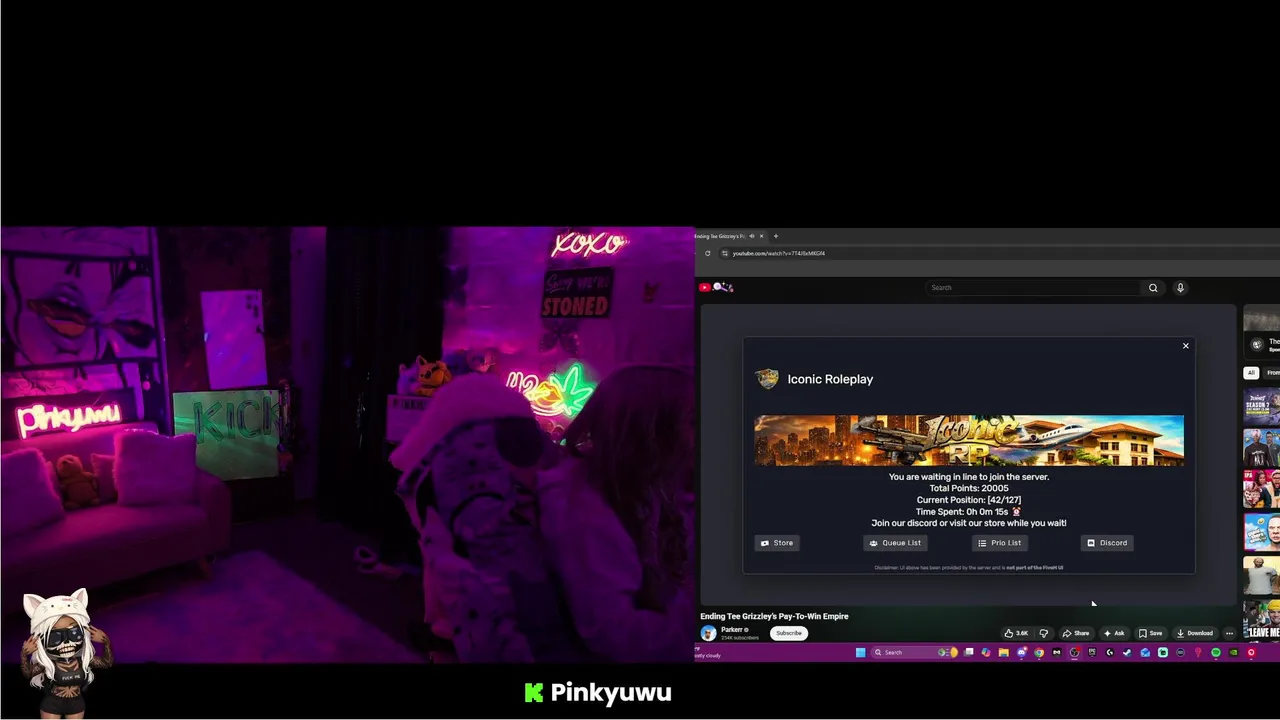
Task: Open Spotify from the taskbar
Action: [1216, 652]
